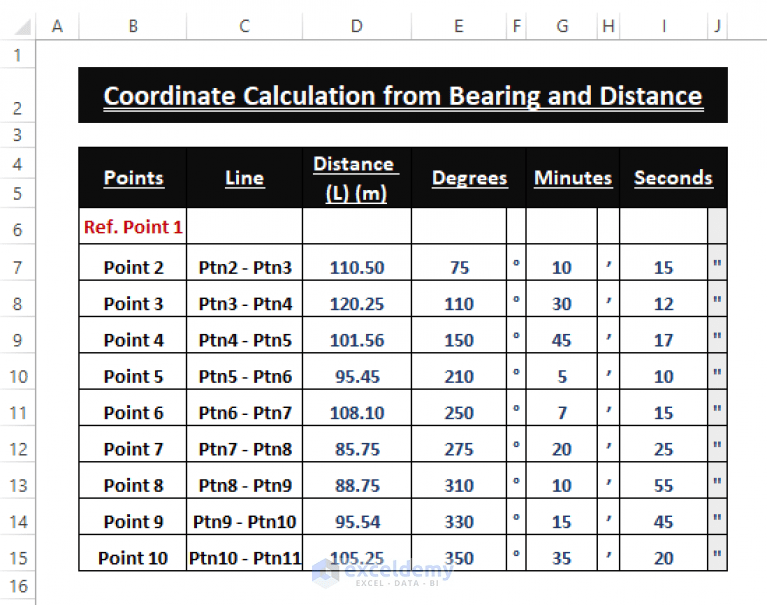Select minutes value 7 in row 11

(x=562, y=408)
